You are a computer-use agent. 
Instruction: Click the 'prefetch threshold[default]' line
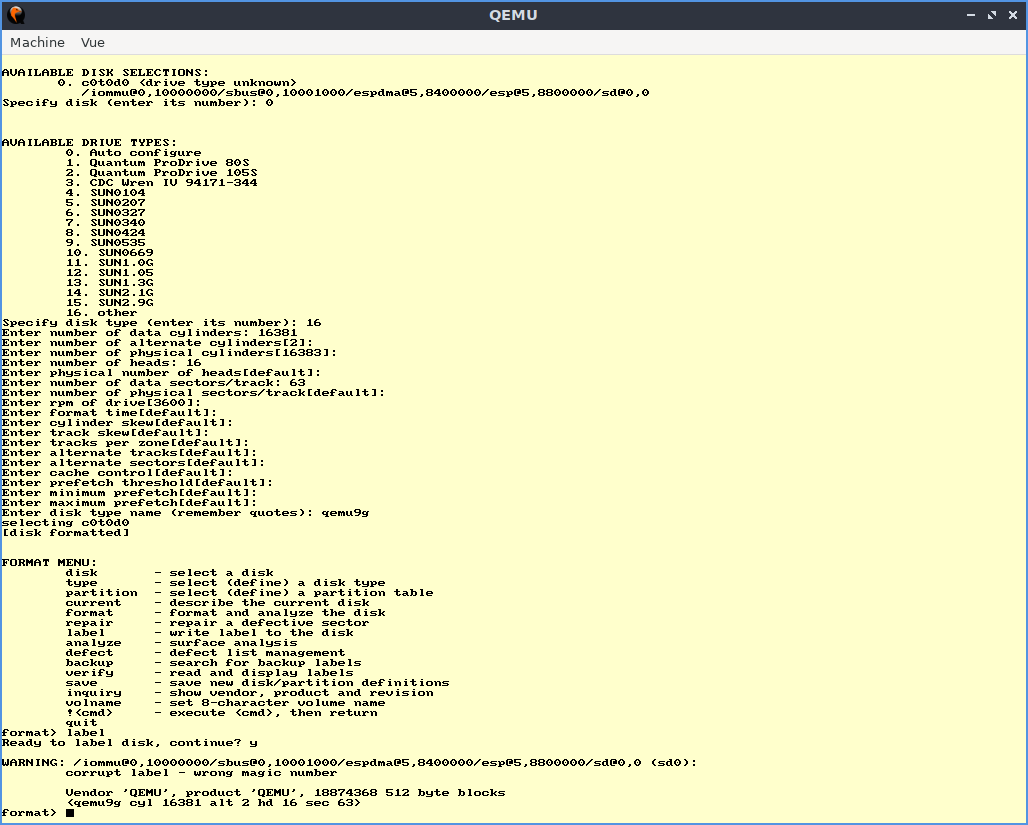pos(137,483)
